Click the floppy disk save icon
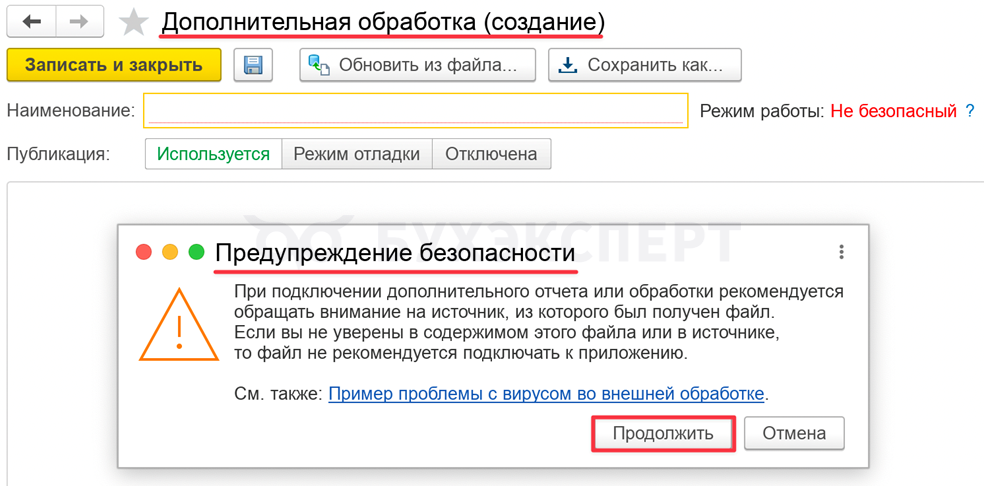 click(253, 65)
